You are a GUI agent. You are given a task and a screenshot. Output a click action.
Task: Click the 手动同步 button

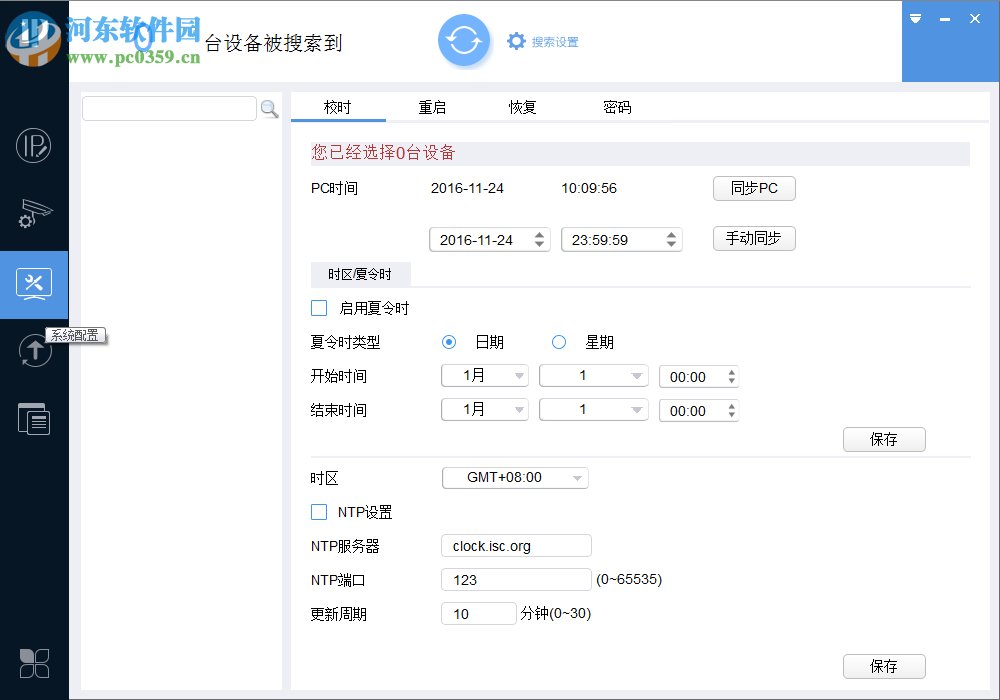click(x=754, y=239)
